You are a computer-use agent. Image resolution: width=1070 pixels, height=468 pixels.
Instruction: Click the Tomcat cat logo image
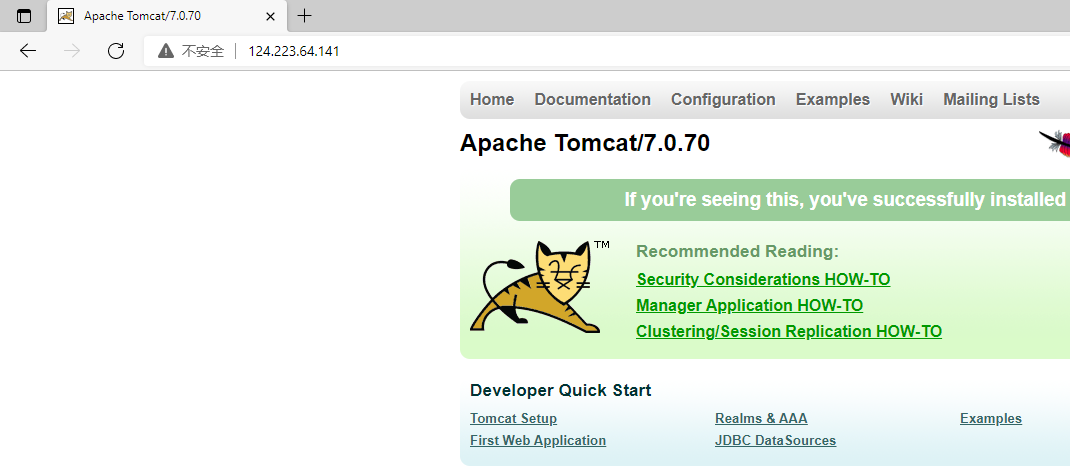click(x=537, y=287)
